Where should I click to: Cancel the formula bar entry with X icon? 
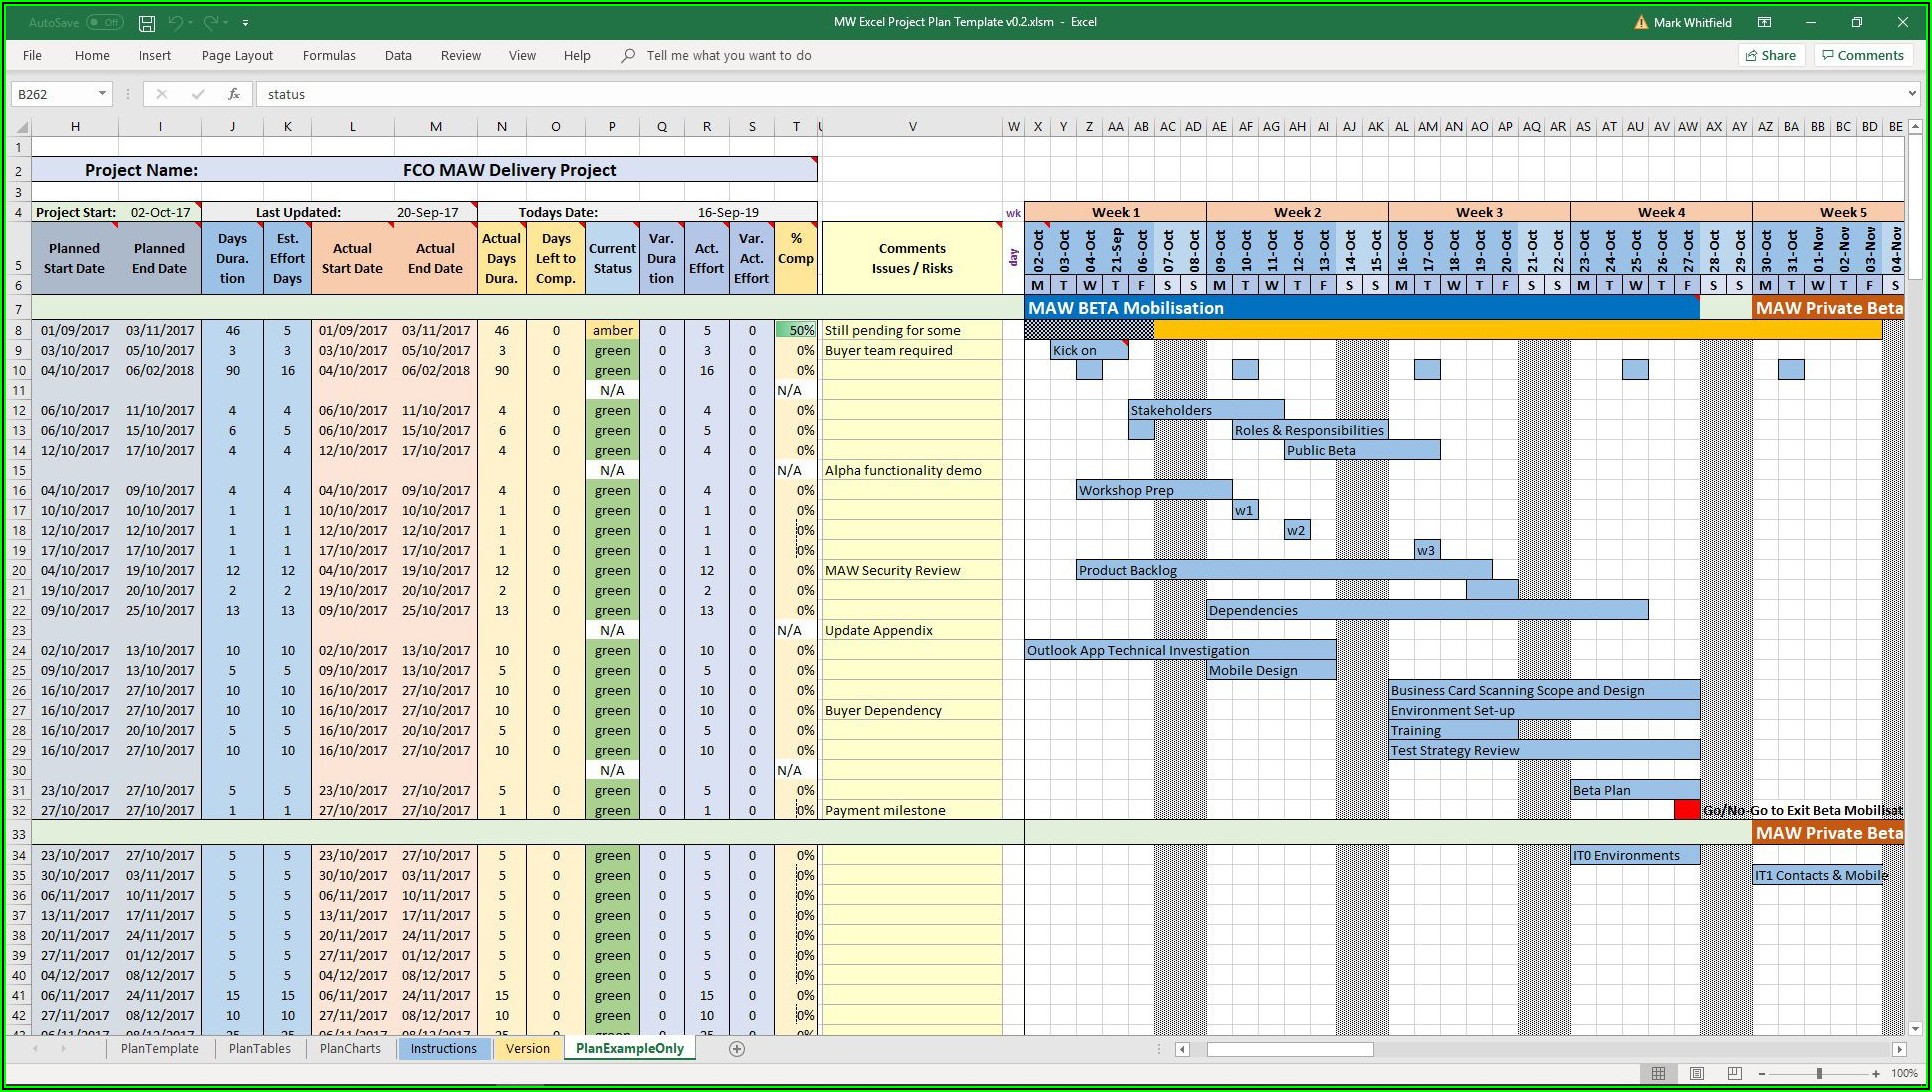(x=162, y=93)
